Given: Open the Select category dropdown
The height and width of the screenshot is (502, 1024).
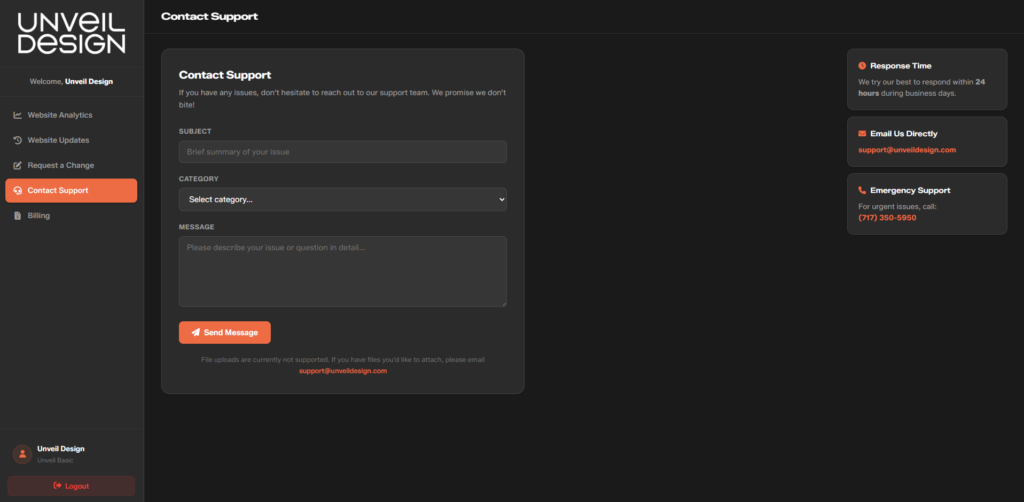Looking at the screenshot, I should (343, 199).
